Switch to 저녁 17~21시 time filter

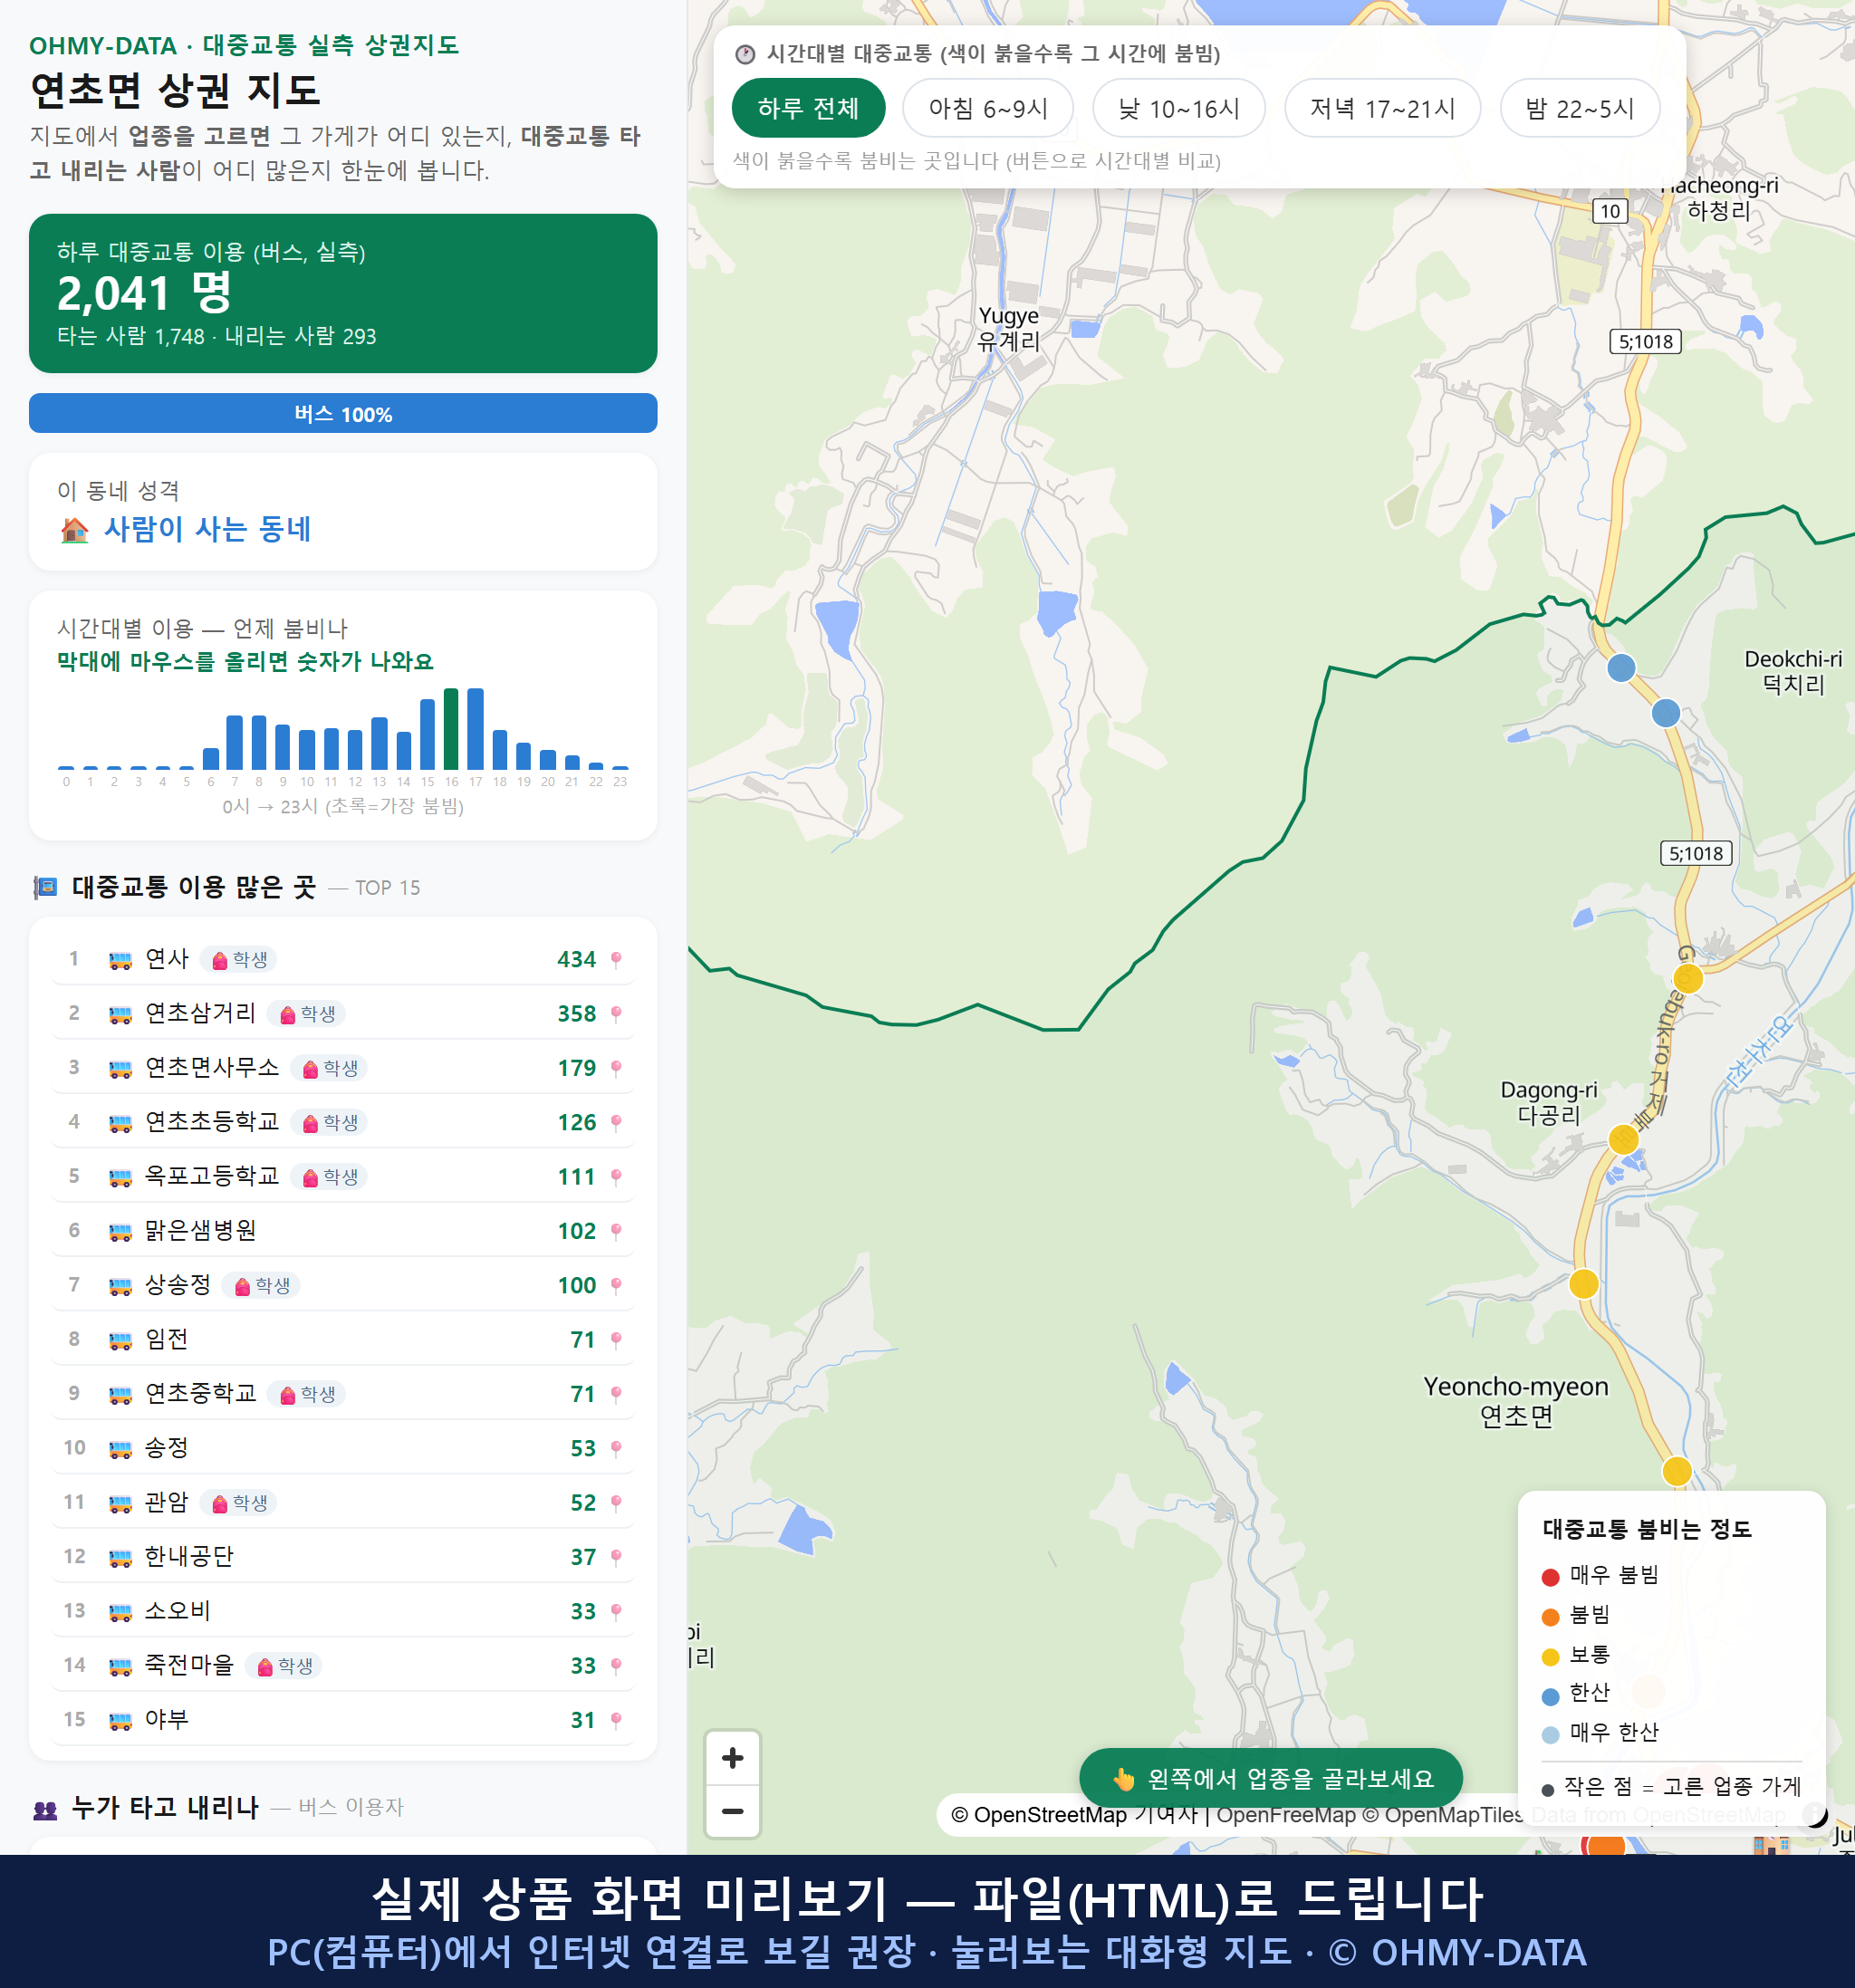click(x=1382, y=108)
